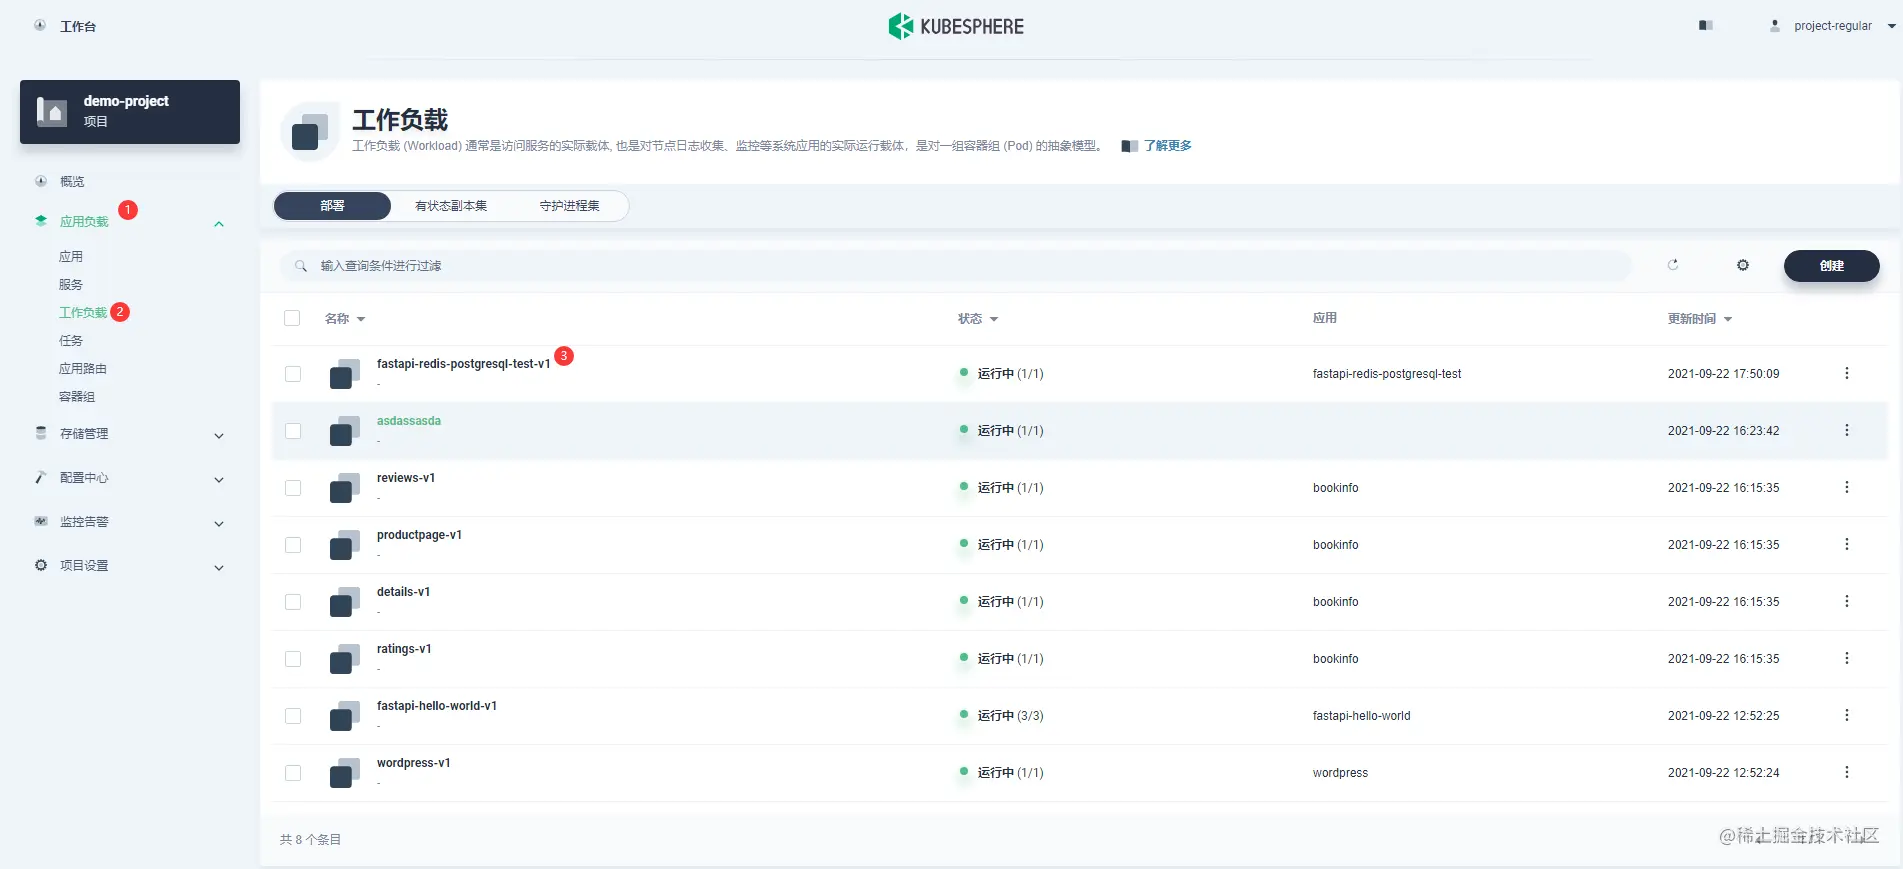The height and width of the screenshot is (869, 1903).
Task: Open more actions menu for wordpress-v1
Action: click(x=1847, y=772)
